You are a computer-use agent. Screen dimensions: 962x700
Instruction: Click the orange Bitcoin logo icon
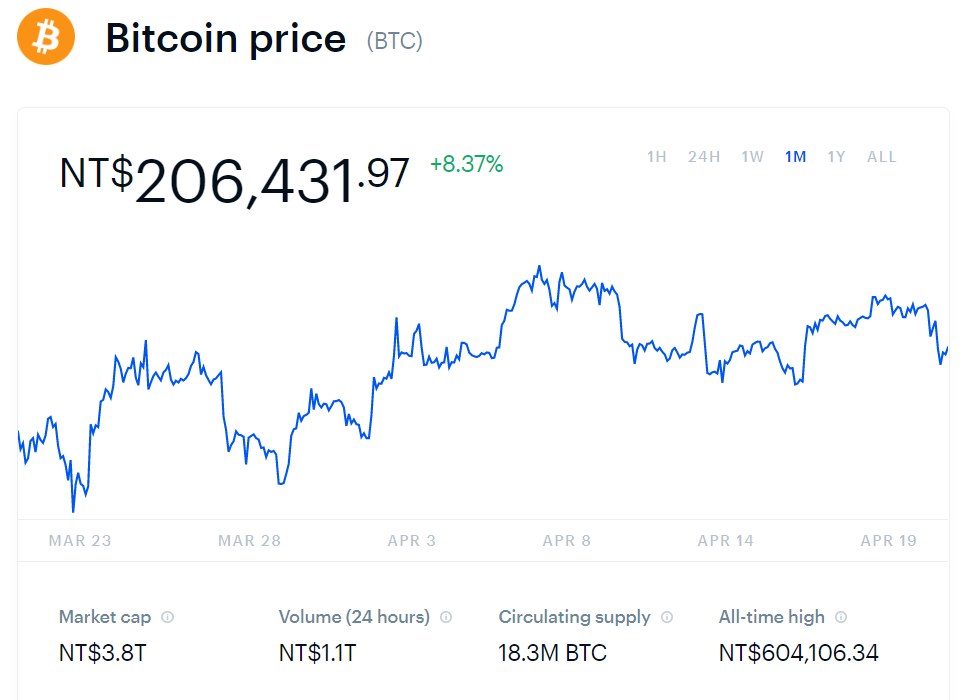tap(46, 36)
